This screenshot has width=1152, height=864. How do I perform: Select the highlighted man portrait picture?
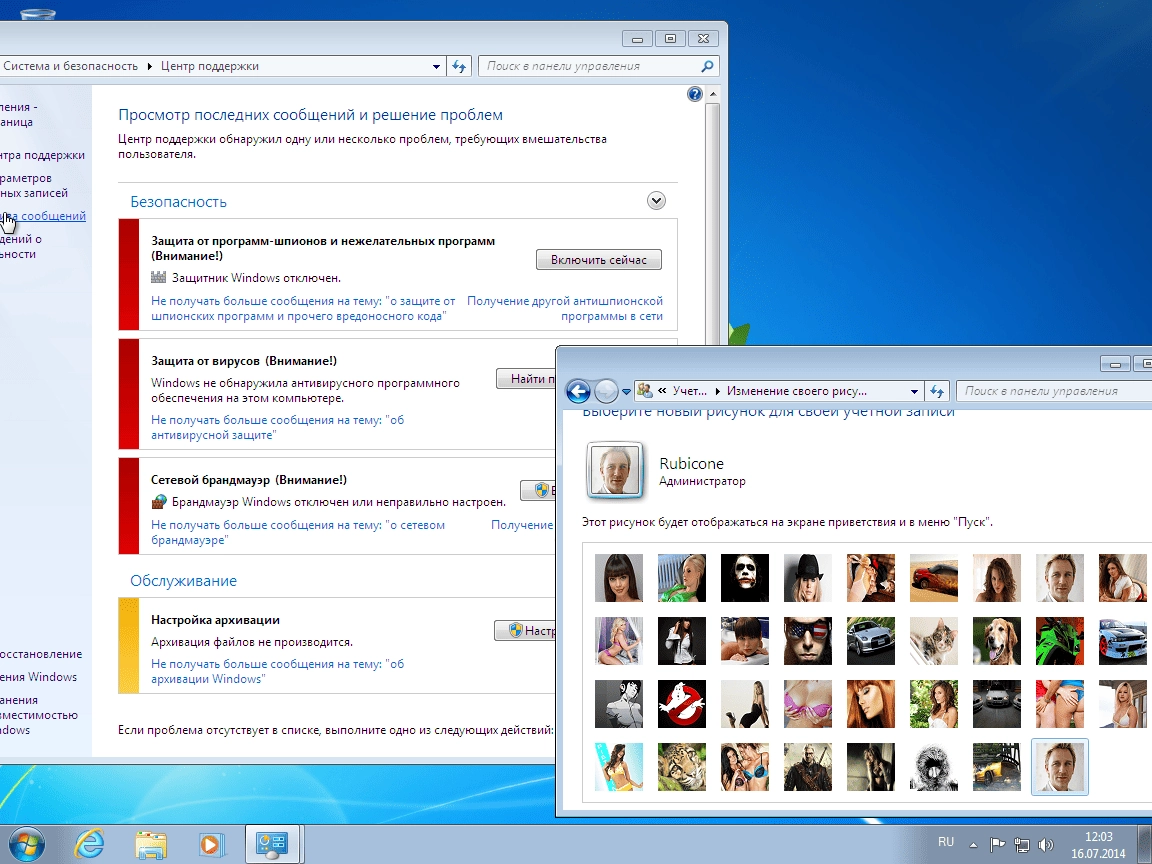(x=1059, y=767)
